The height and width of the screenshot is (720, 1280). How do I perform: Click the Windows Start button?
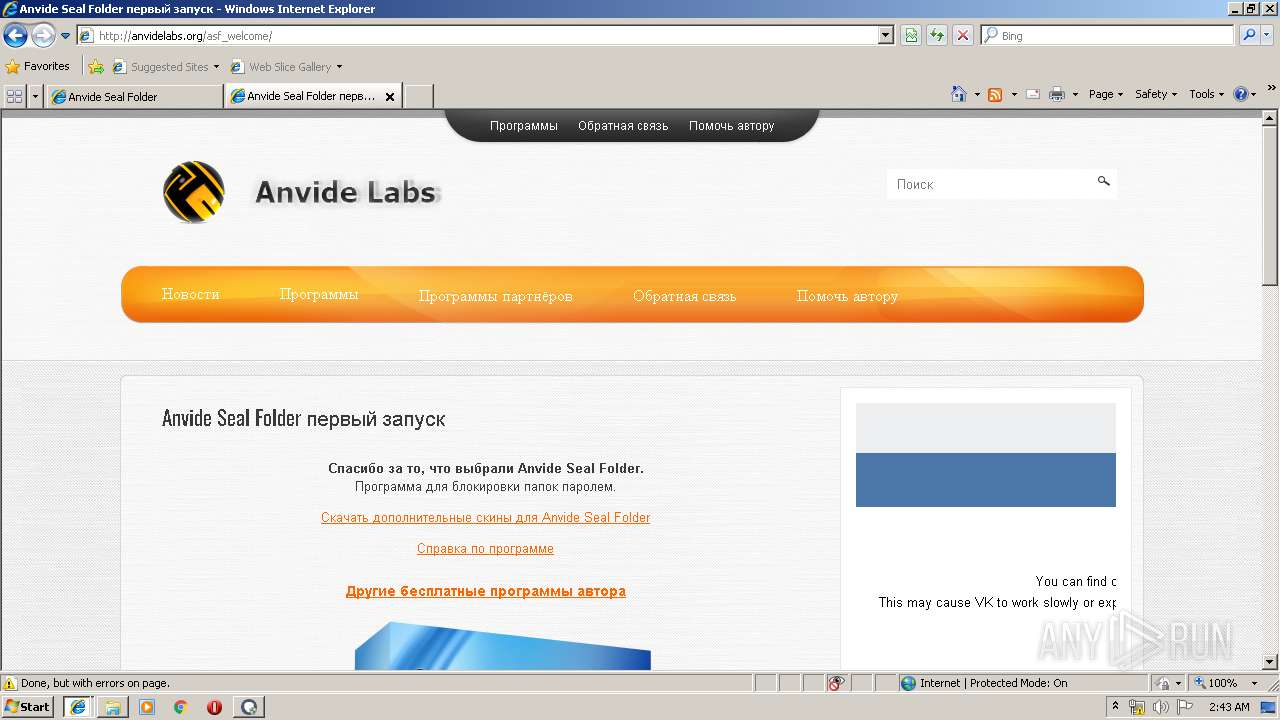(28, 707)
